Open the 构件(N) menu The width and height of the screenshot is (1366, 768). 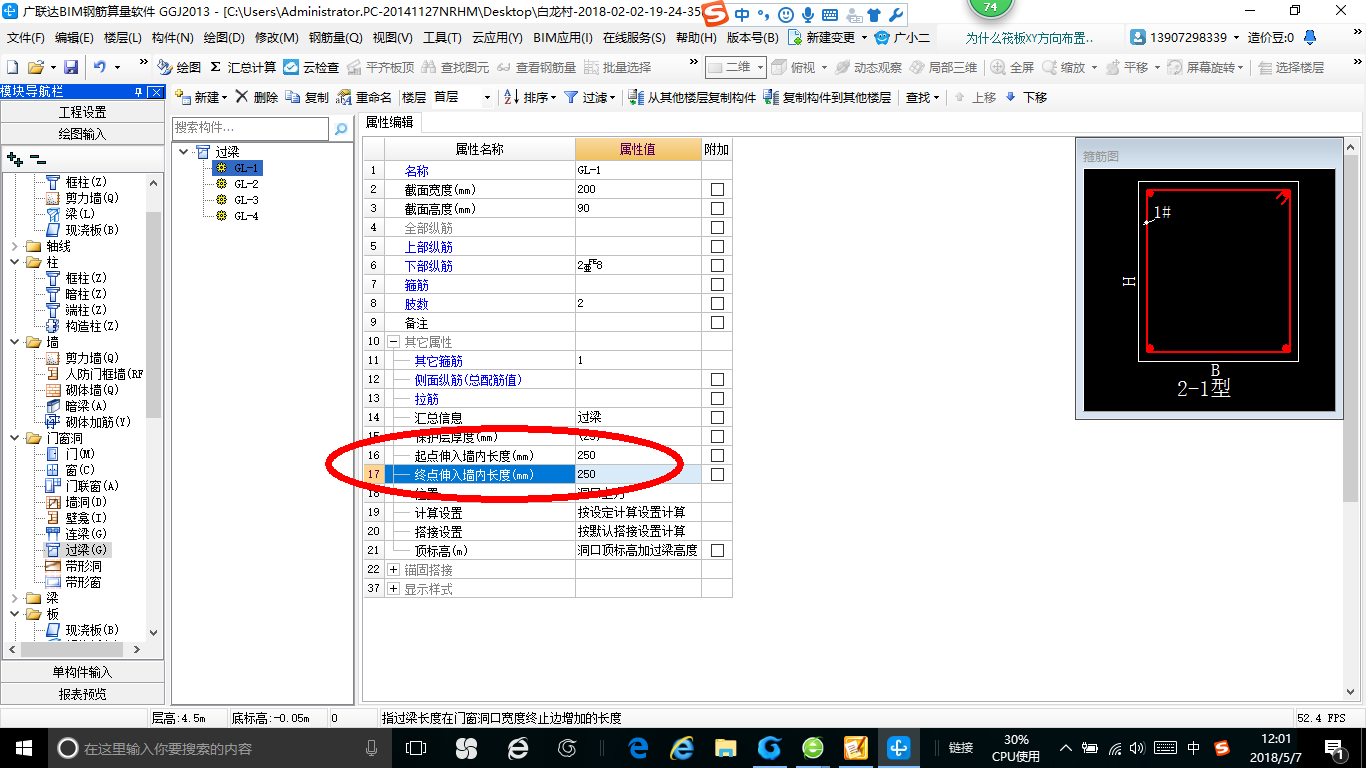point(173,38)
